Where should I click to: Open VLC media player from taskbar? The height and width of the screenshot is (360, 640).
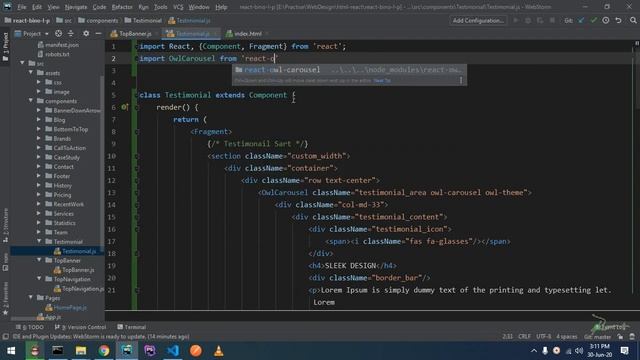[x=218, y=351]
